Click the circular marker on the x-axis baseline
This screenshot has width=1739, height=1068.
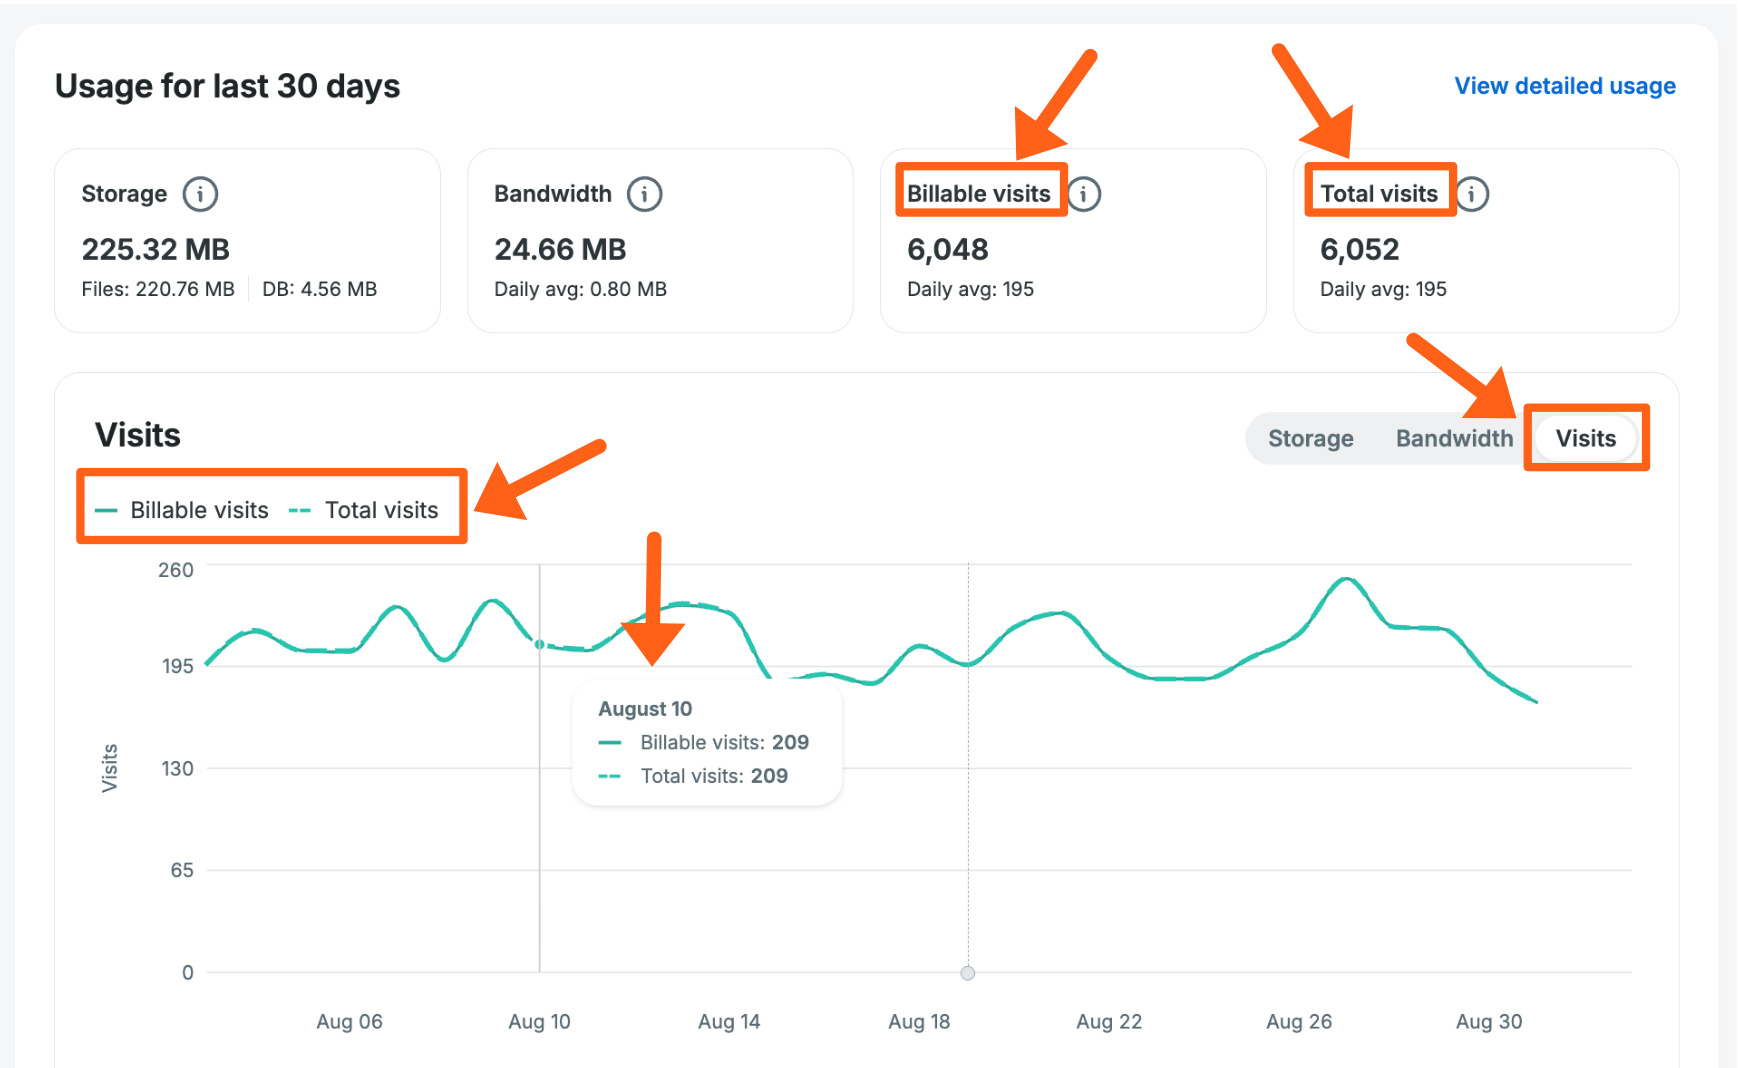pyautogui.click(x=967, y=973)
